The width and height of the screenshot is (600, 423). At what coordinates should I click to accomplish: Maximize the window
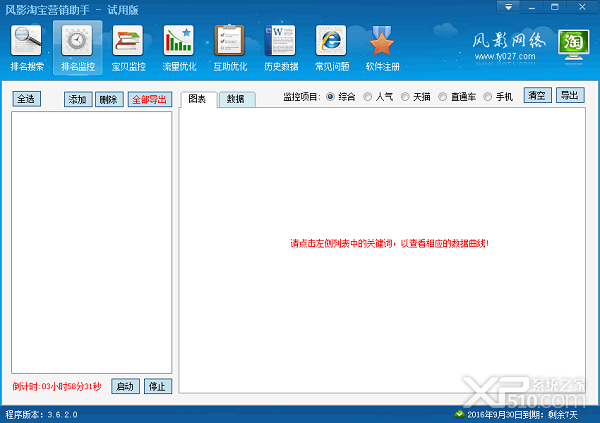click(554, 7)
